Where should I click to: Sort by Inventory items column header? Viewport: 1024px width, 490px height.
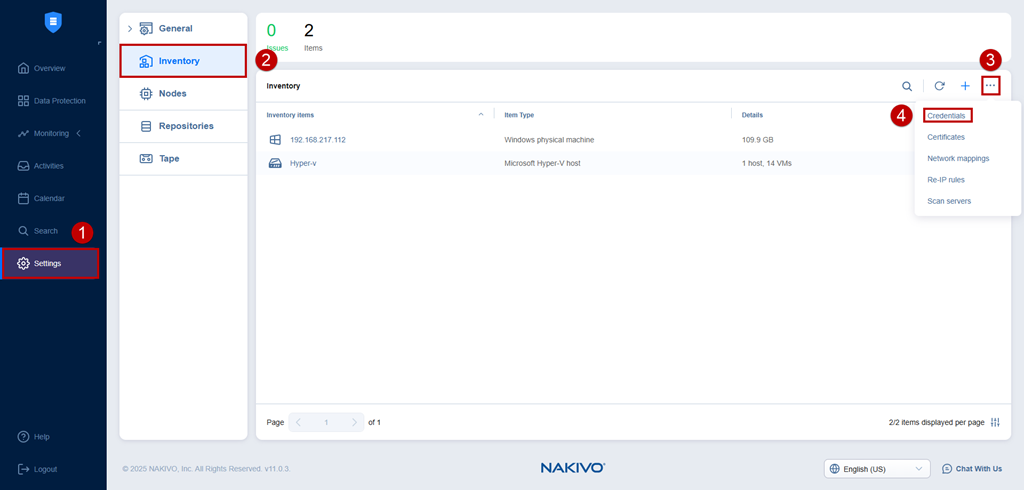290,115
